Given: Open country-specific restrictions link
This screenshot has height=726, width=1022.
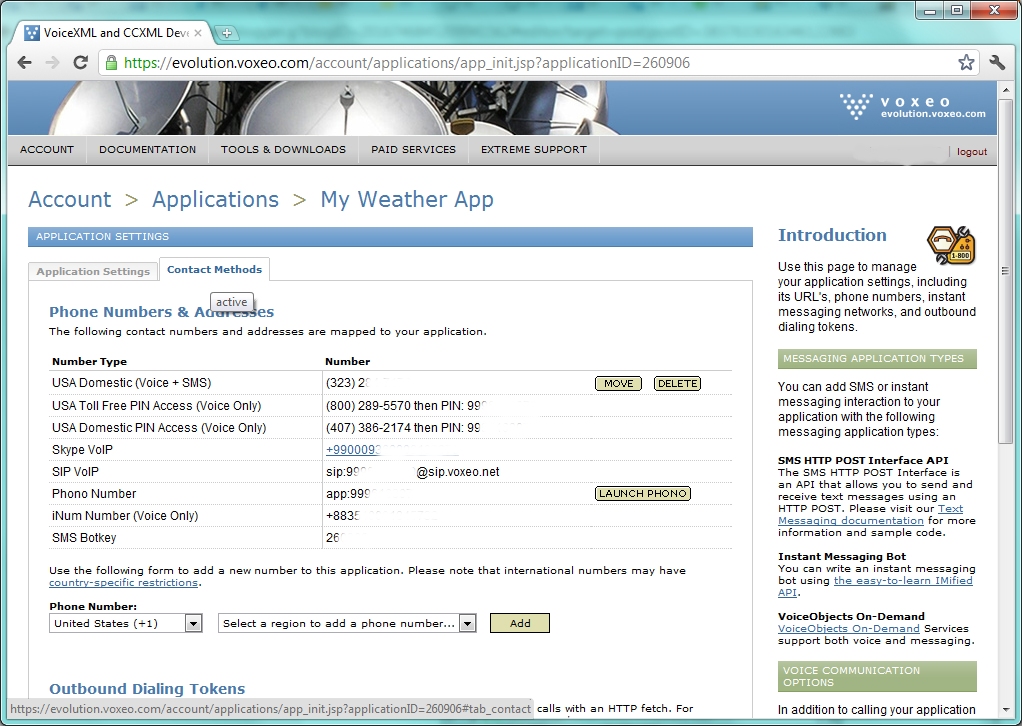Looking at the screenshot, I should pos(123,583).
